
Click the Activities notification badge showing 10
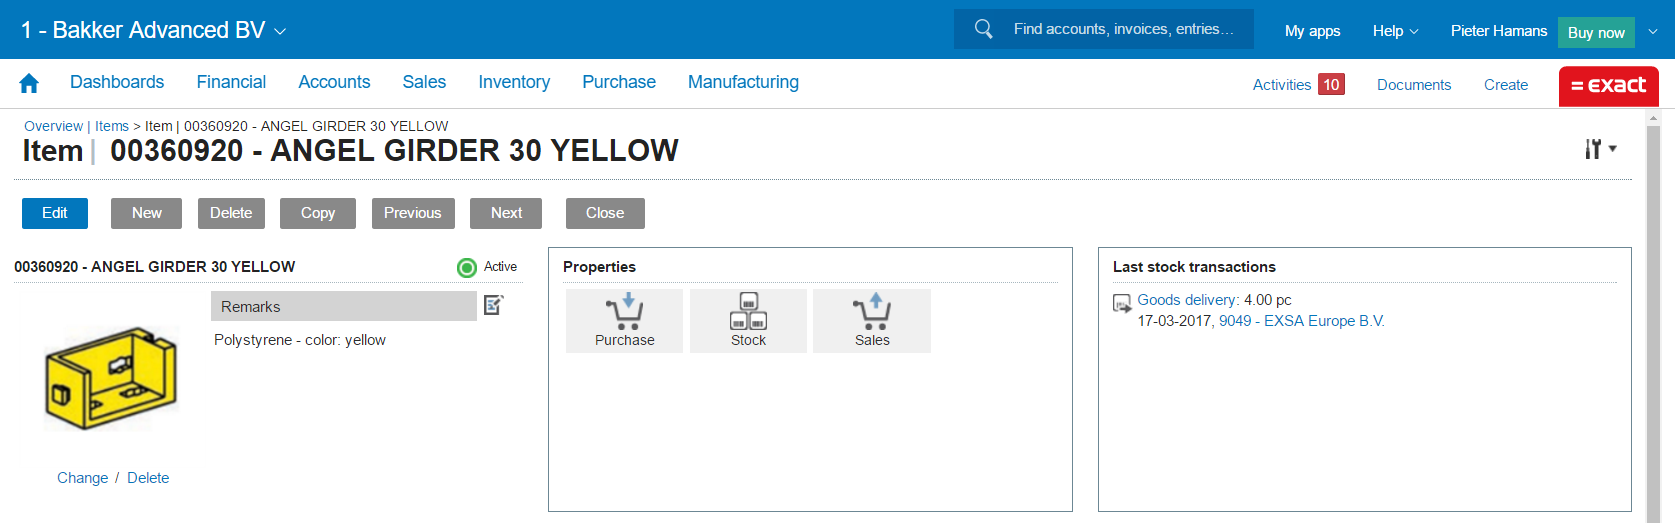pyautogui.click(x=1330, y=85)
